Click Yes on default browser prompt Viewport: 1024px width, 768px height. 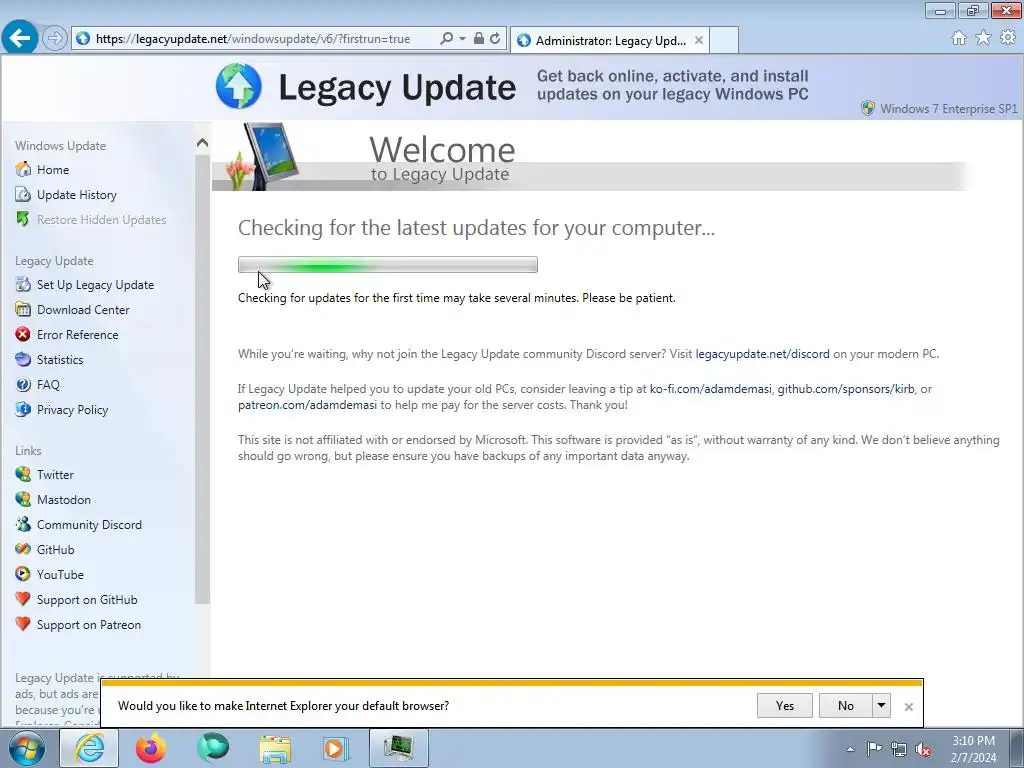784,705
